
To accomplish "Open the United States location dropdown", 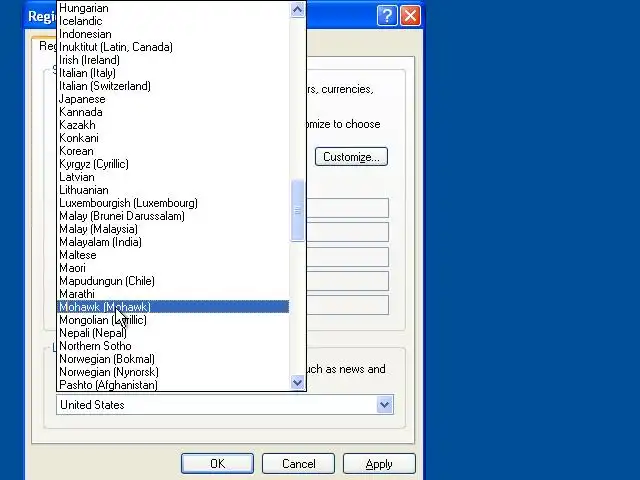I will pos(384,404).
